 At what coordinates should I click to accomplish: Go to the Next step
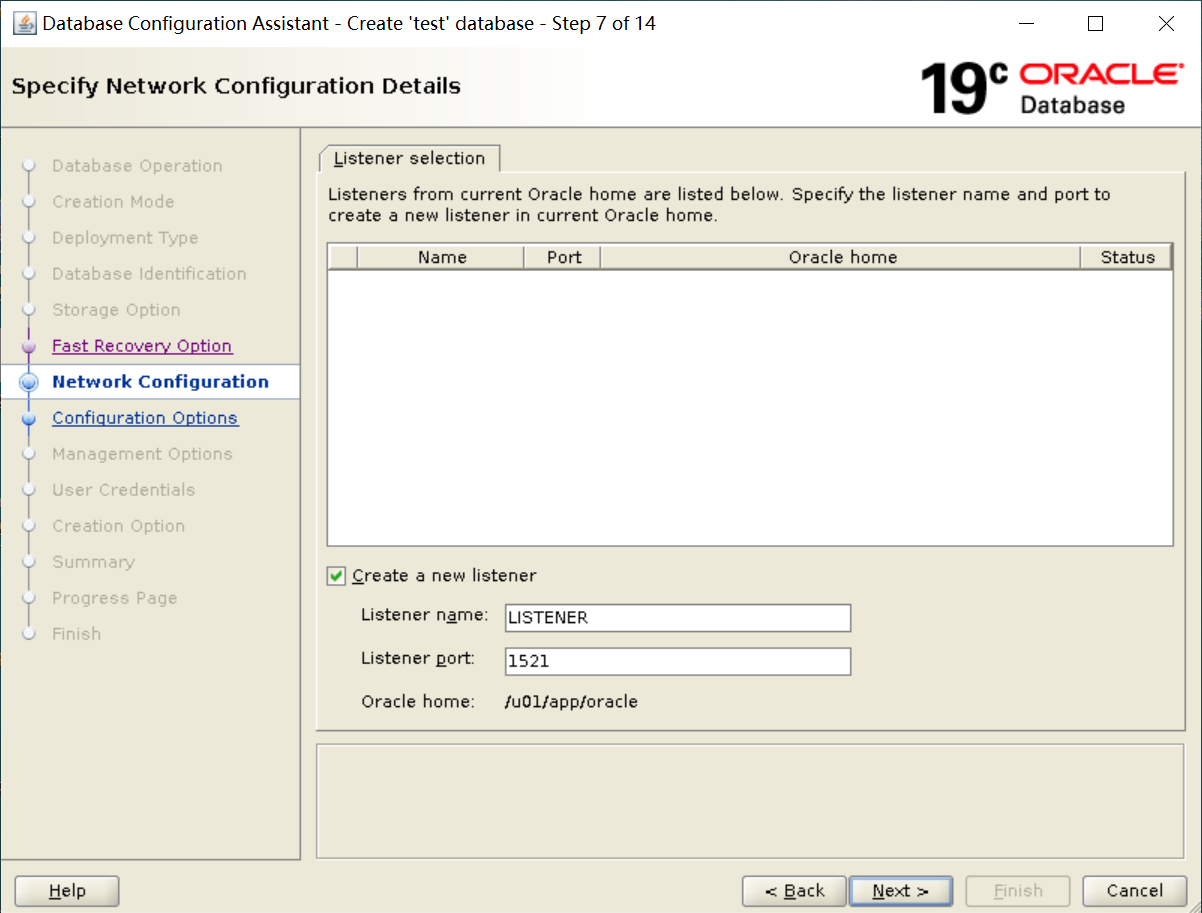900,891
